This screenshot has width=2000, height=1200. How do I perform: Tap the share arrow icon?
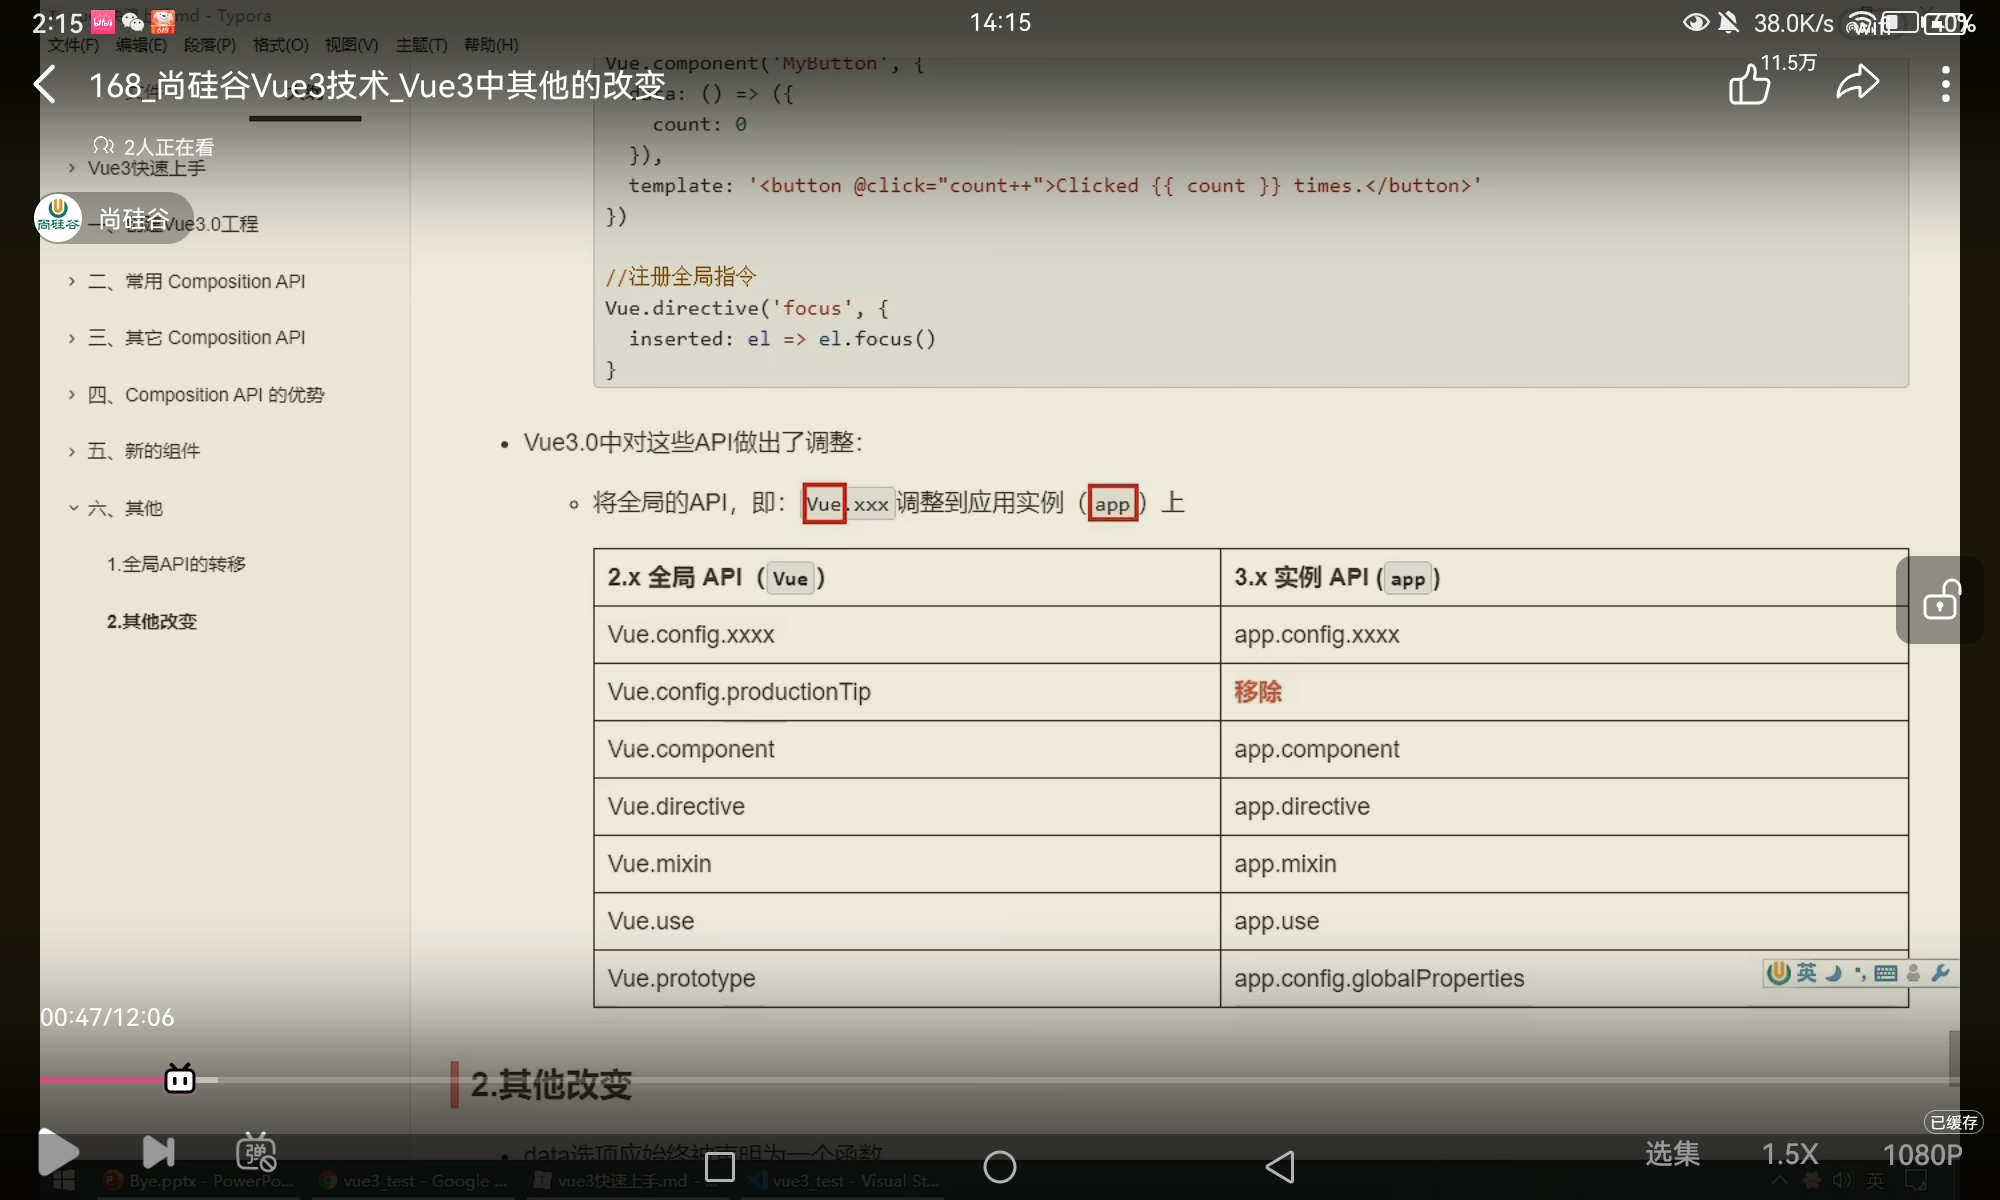[1857, 83]
